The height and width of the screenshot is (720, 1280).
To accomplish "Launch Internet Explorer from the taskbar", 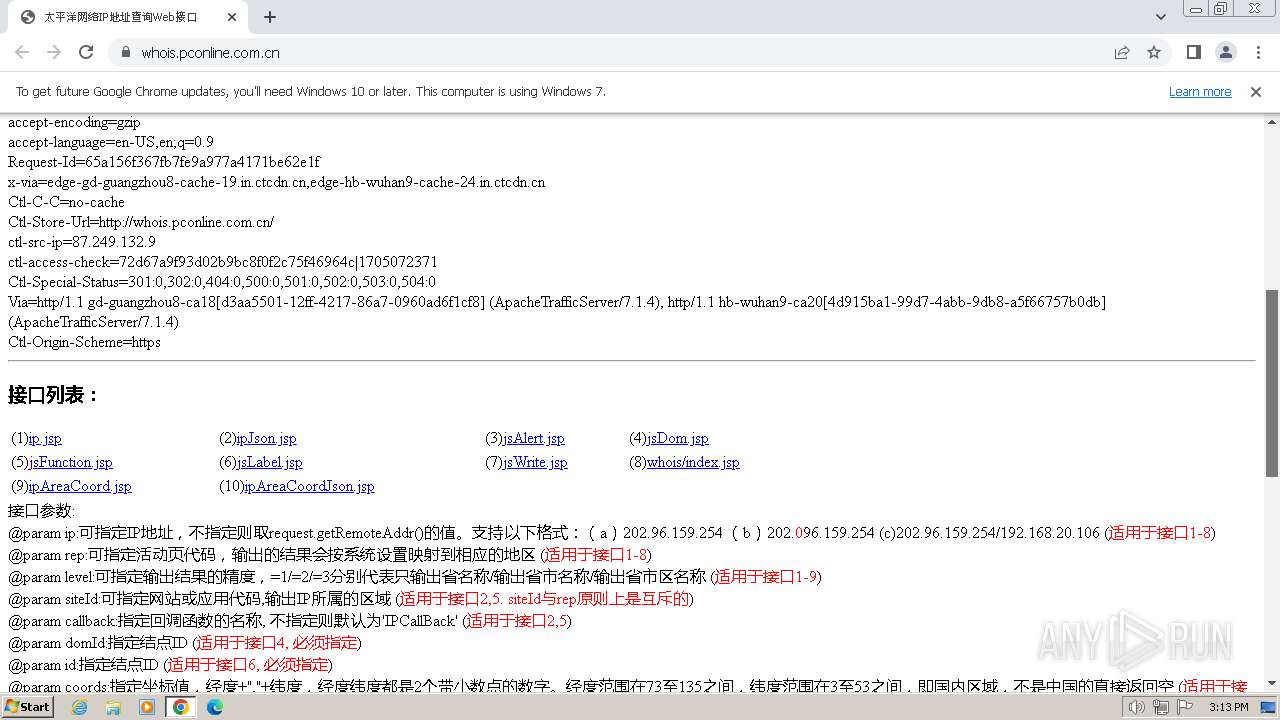I will (79, 707).
